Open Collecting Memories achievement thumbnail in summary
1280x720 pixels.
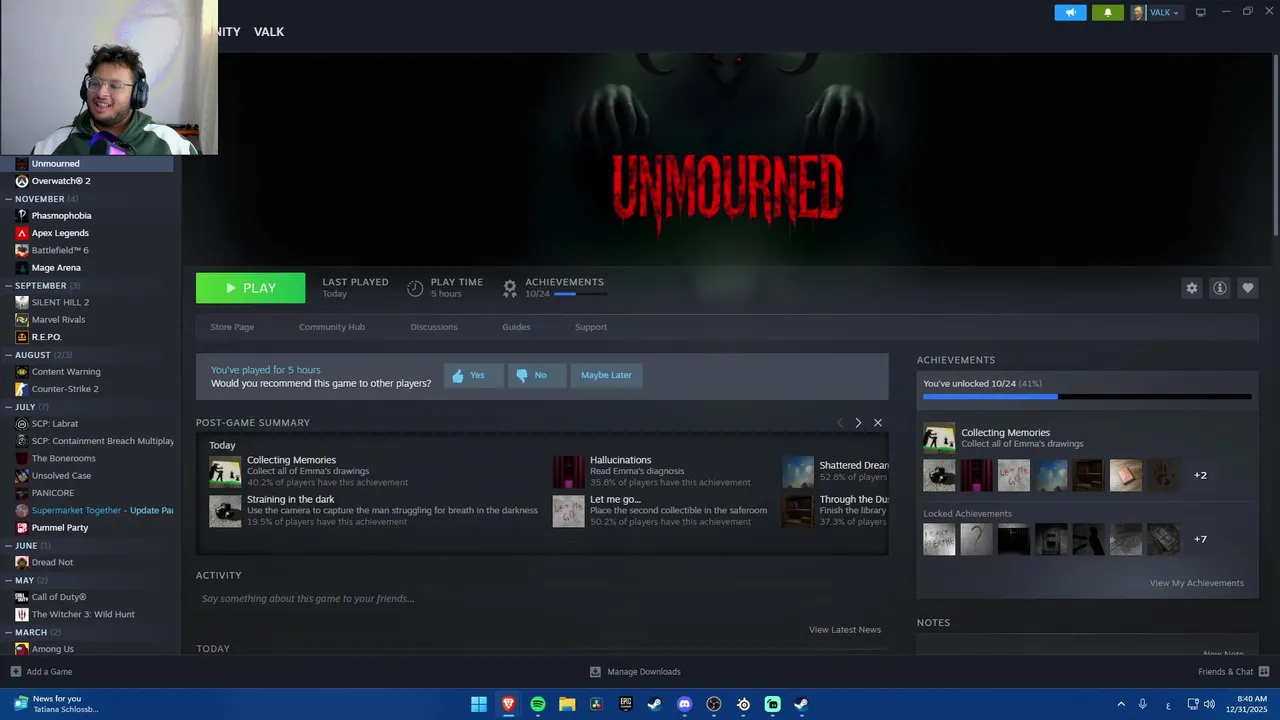coord(225,472)
